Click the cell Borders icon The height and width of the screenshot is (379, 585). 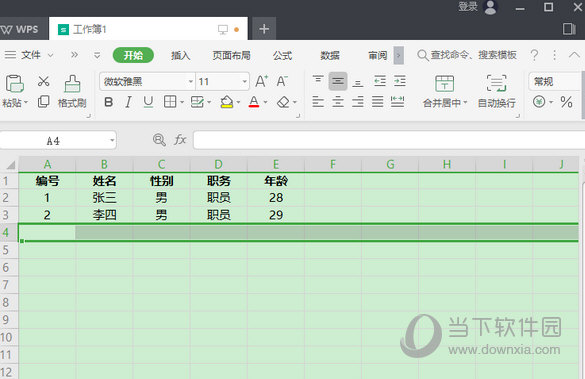pos(170,102)
